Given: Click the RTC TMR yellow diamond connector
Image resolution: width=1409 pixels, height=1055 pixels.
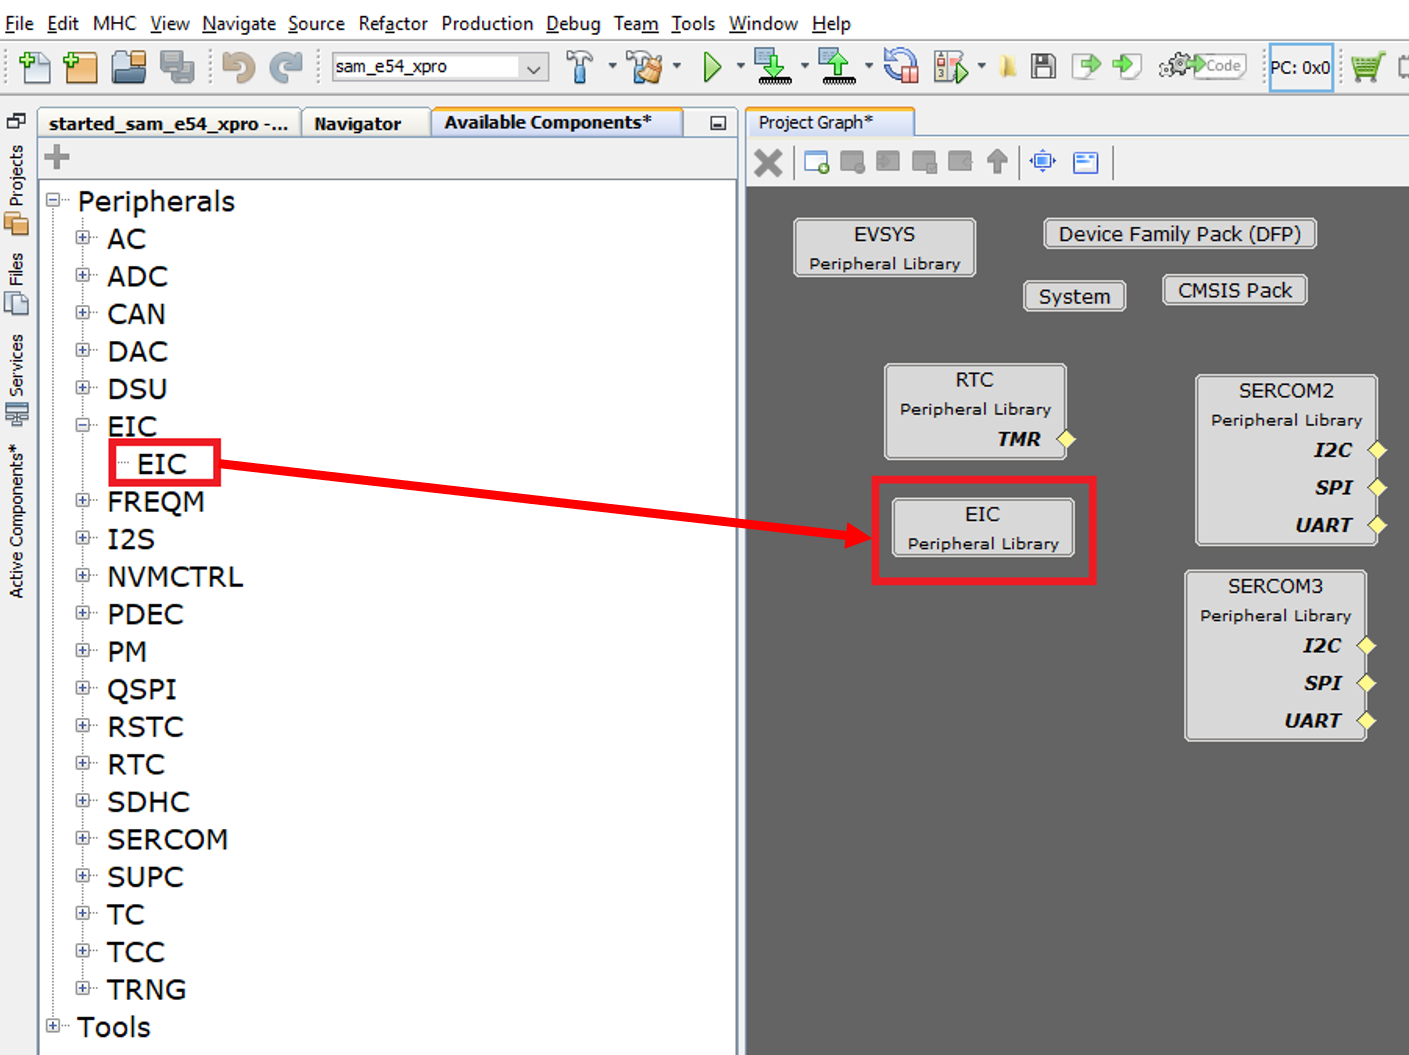Looking at the screenshot, I should (1066, 439).
